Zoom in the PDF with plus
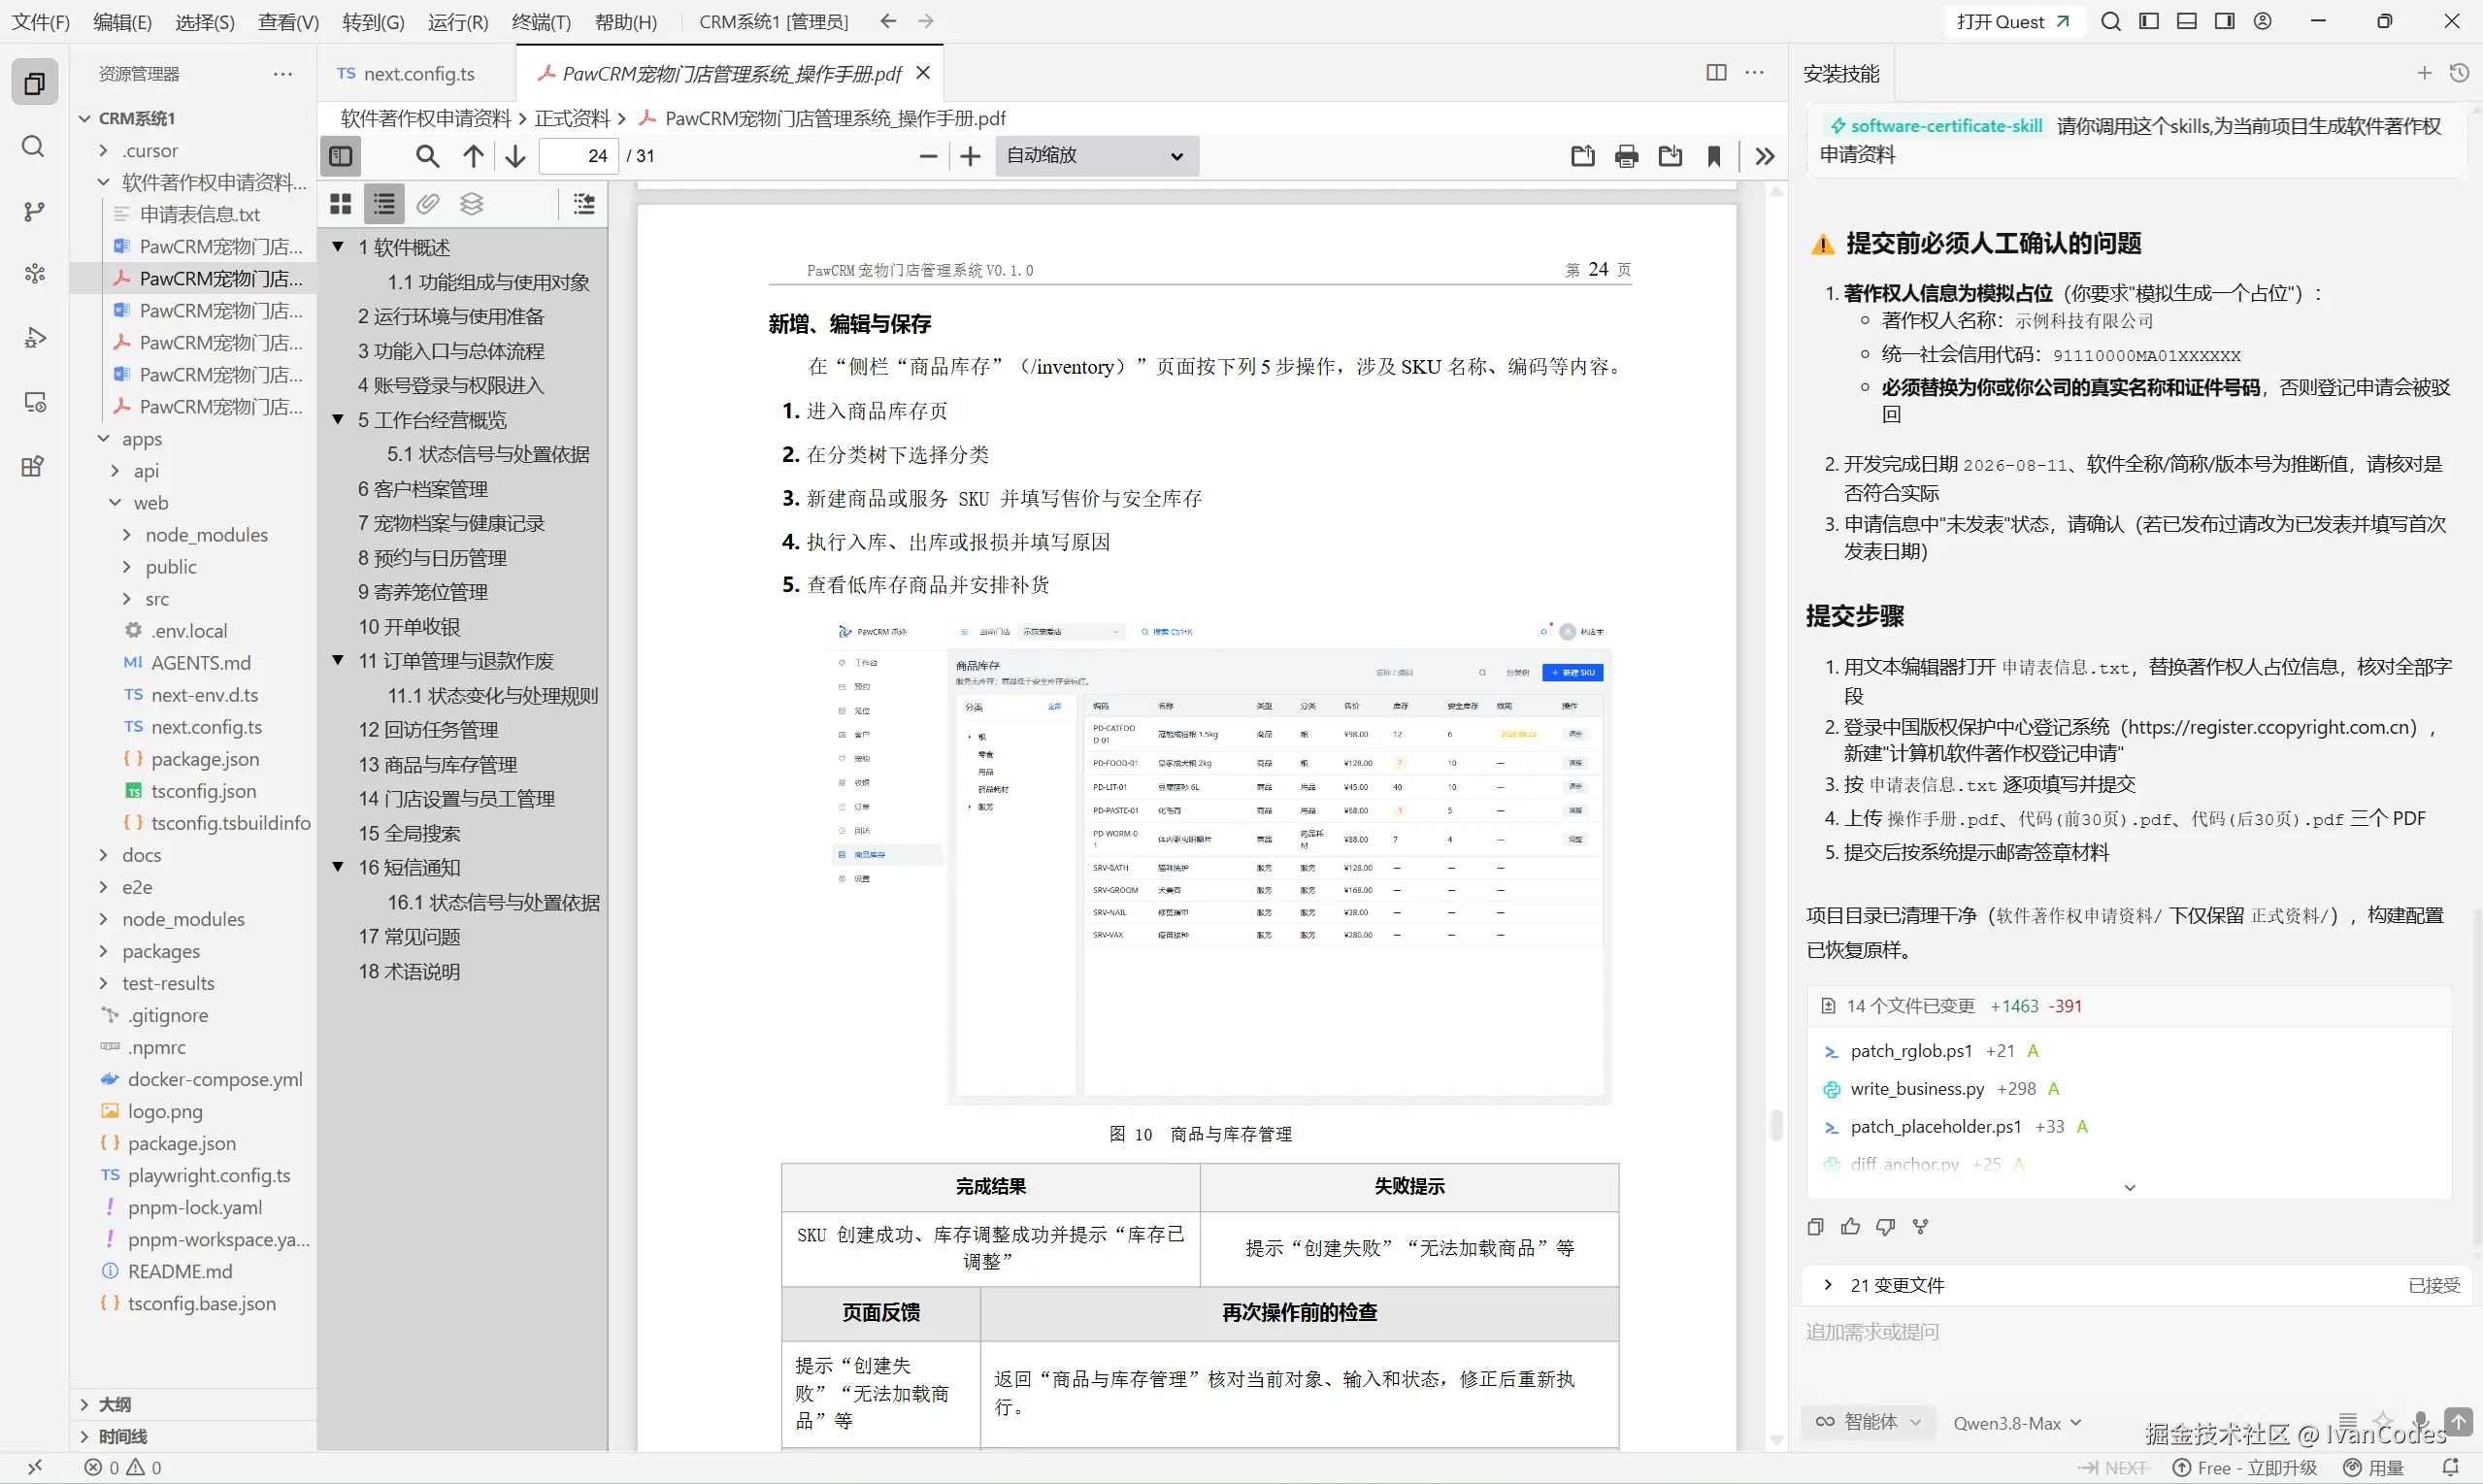This screenshot has width=2483, height=1484. (970, 156)
